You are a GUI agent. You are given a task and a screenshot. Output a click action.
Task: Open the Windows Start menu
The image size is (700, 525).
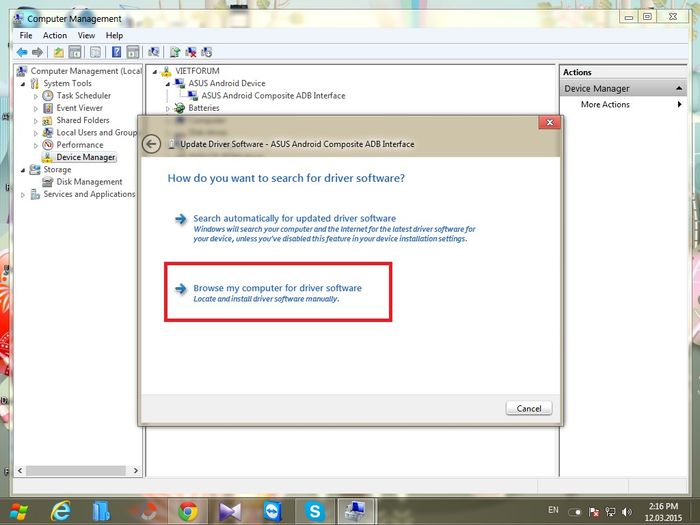point(19,512)
